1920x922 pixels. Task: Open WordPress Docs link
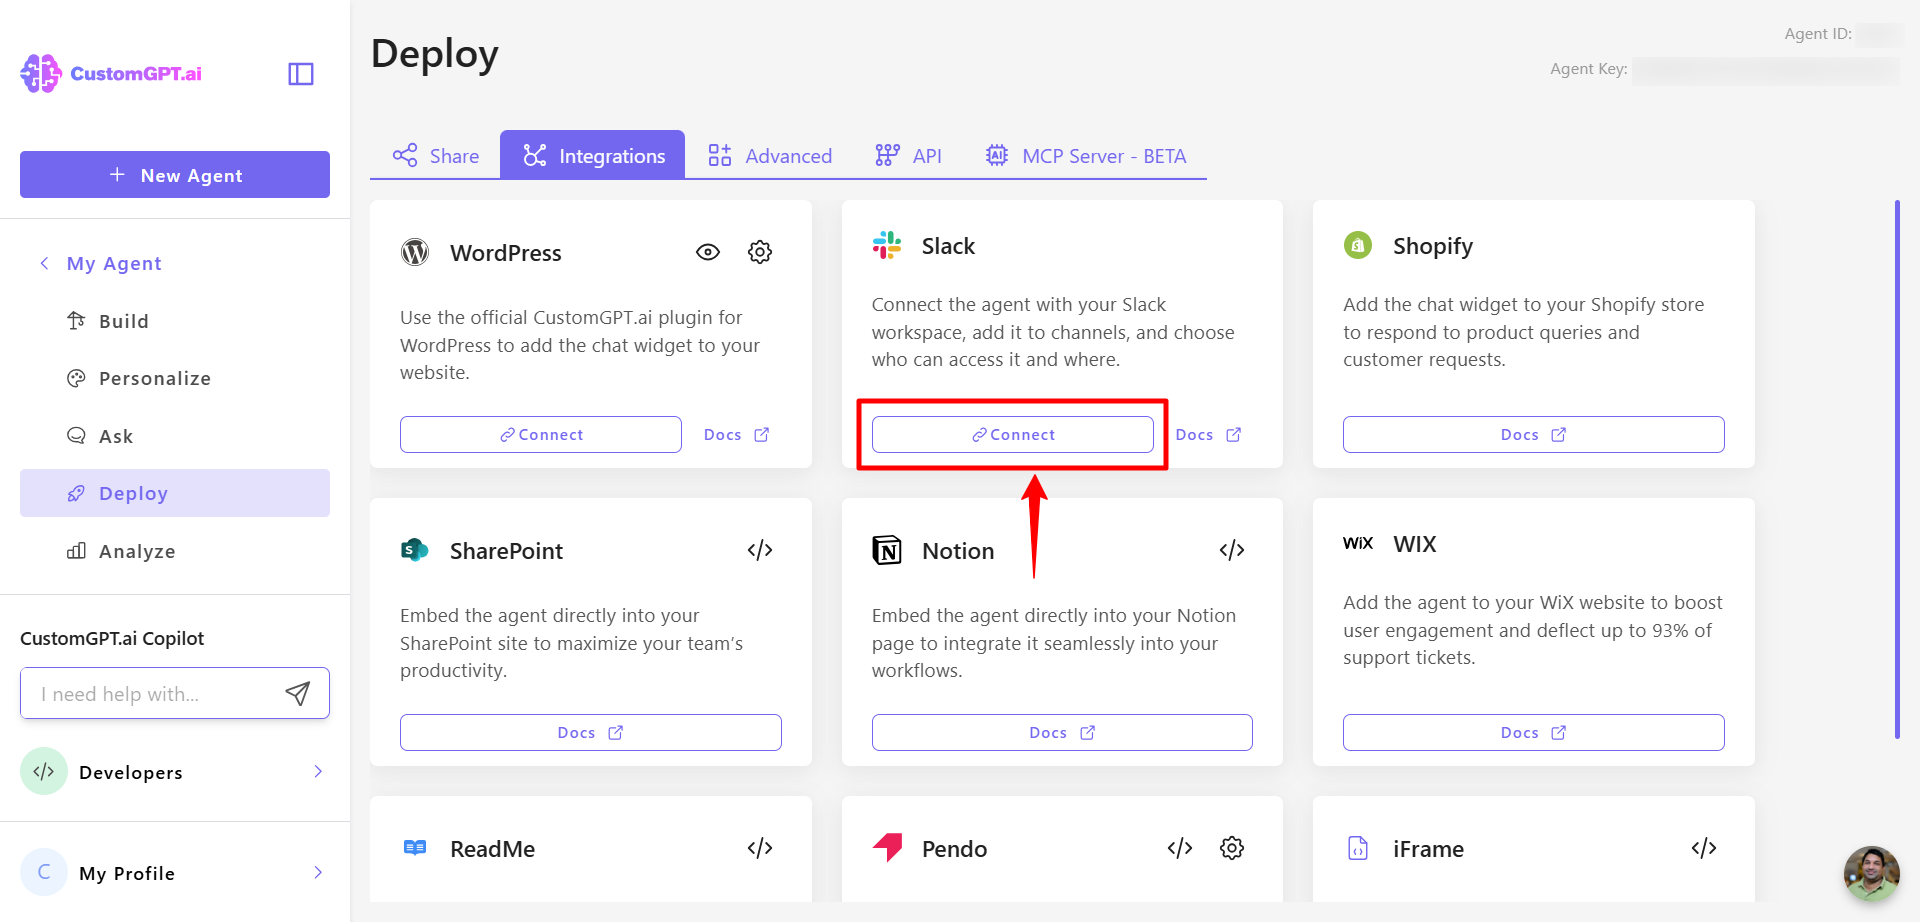click(x=737, y=434)
